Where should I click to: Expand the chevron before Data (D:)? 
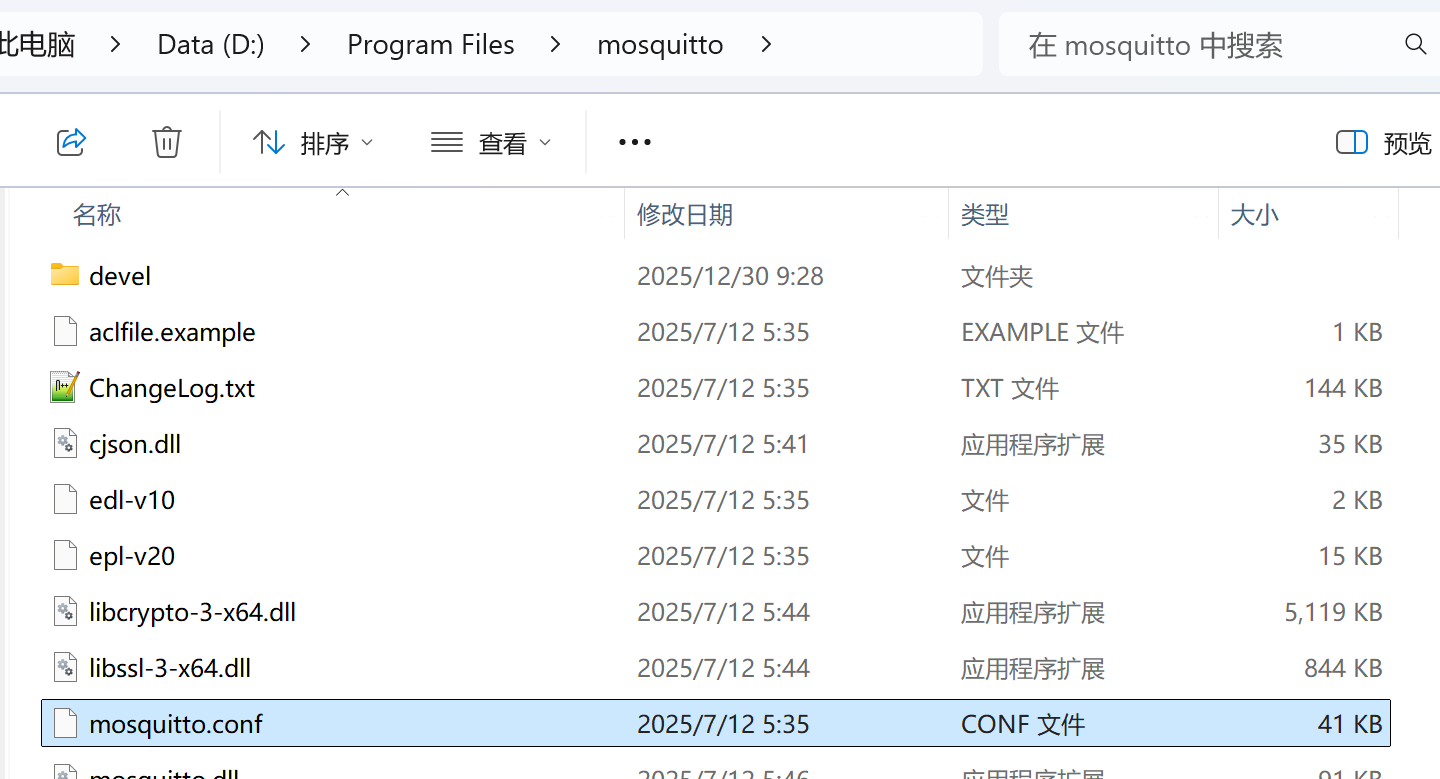[x=116, y=44]
